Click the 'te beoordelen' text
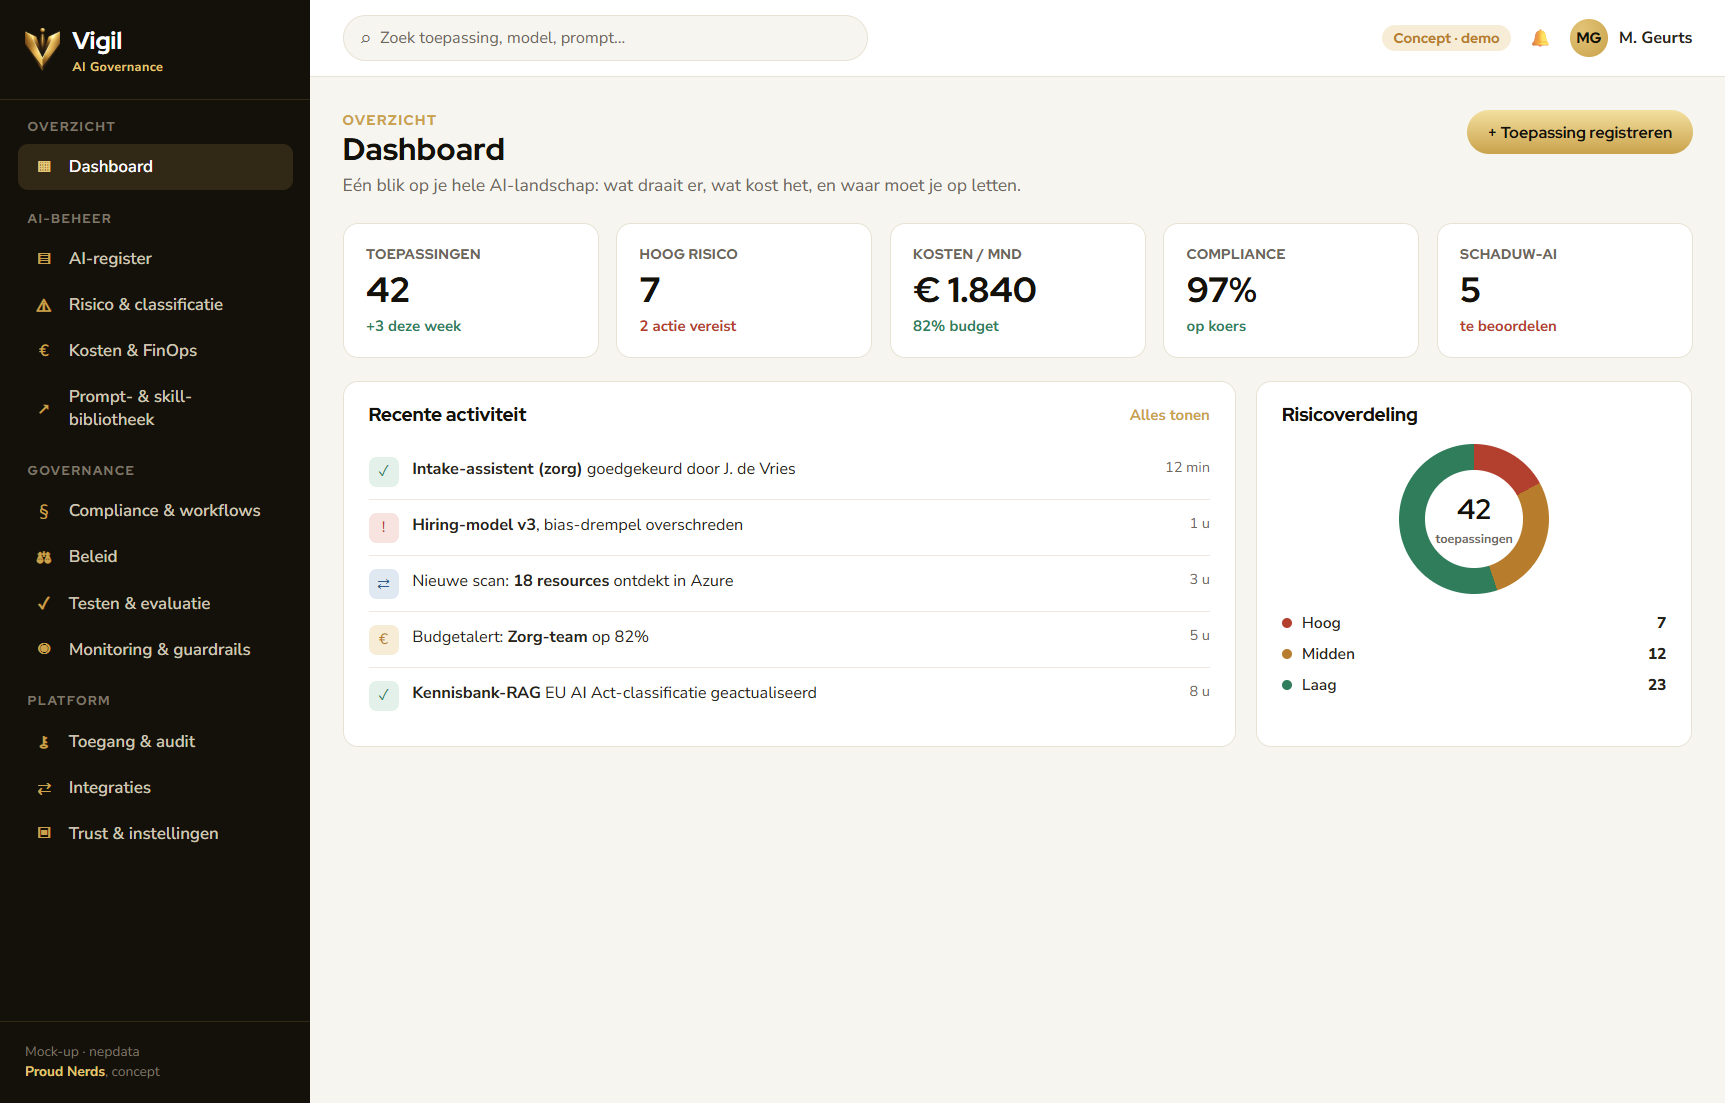1725x1103 pixels. 1508,326
